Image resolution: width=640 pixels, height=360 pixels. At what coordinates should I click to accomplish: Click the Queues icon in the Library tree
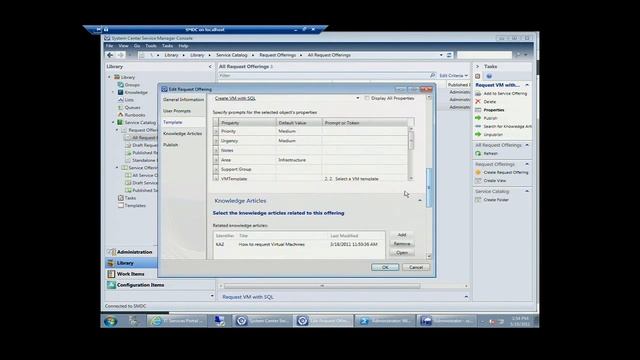121,107
